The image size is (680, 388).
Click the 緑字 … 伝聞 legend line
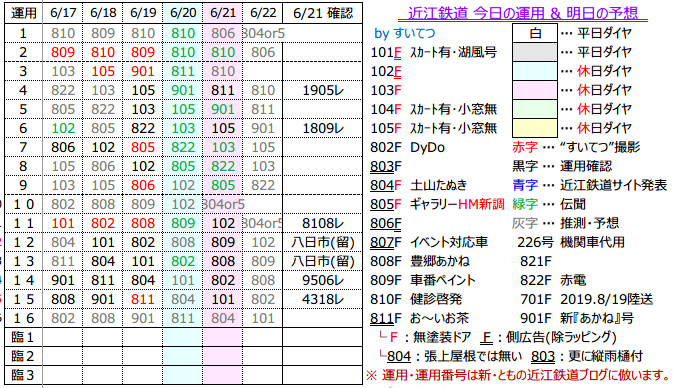pyautogui.click(x=549, y=204)
